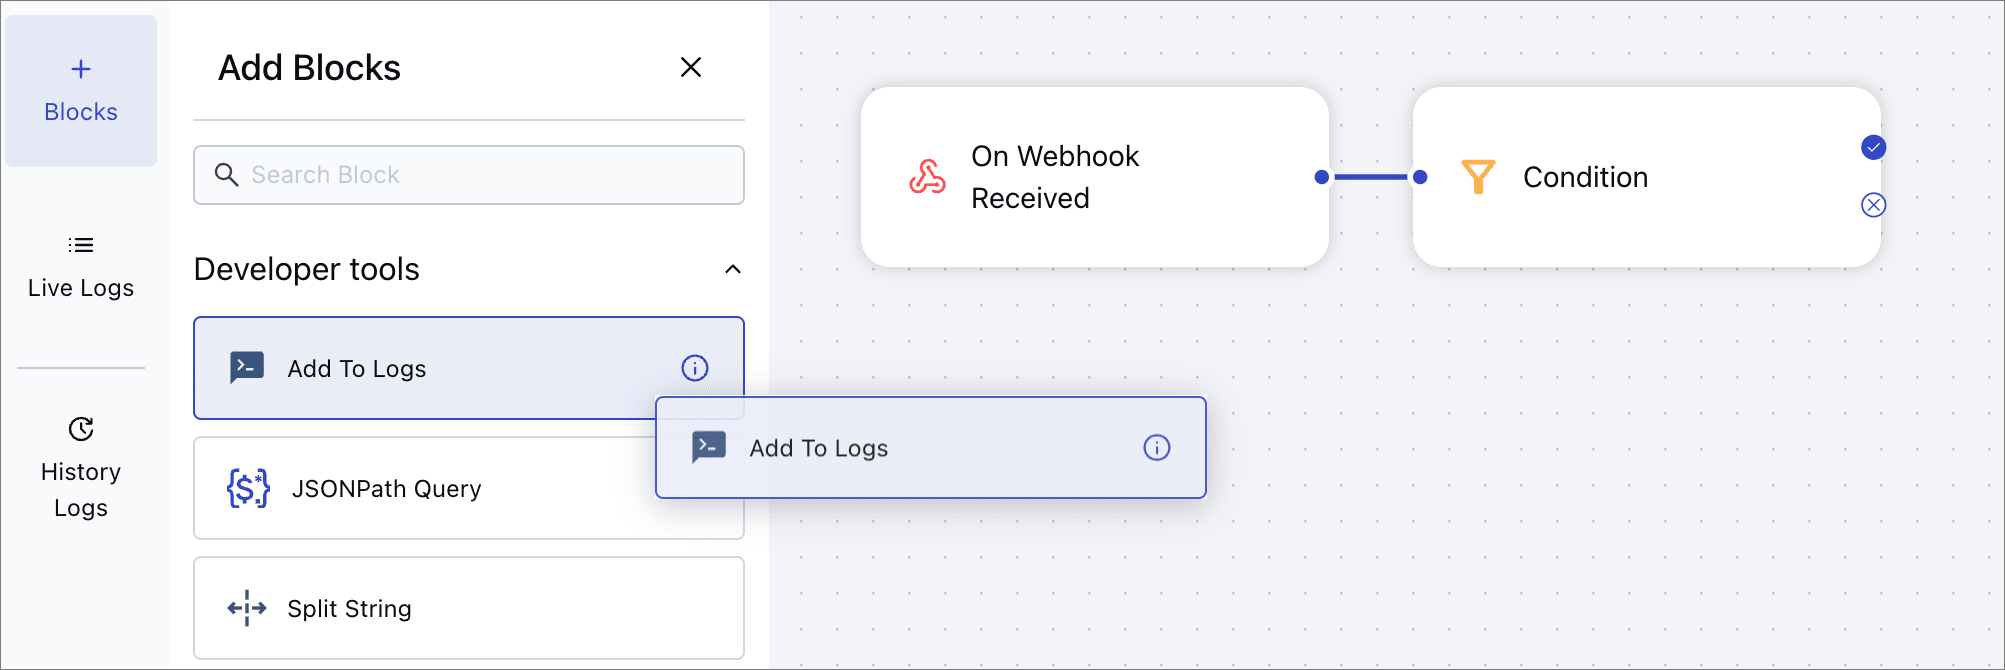Collapse the Developer tools section
Image resolution: width=2005 pixels, height=670 pixels.
(732, 269)
